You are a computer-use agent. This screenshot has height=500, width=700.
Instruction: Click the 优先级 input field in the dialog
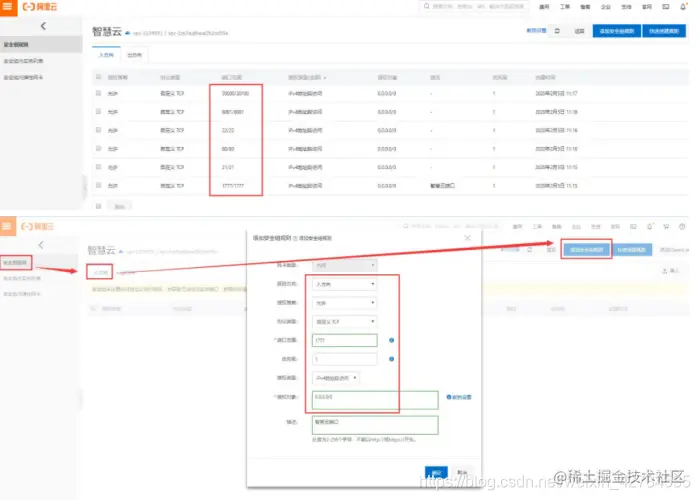coord(345,359)
